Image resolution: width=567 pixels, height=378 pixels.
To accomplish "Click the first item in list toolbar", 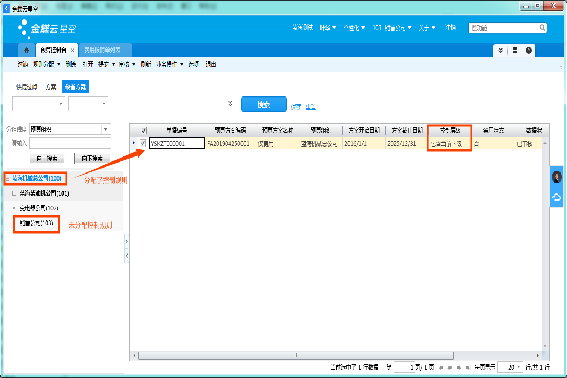I will [x=22, y=64].
